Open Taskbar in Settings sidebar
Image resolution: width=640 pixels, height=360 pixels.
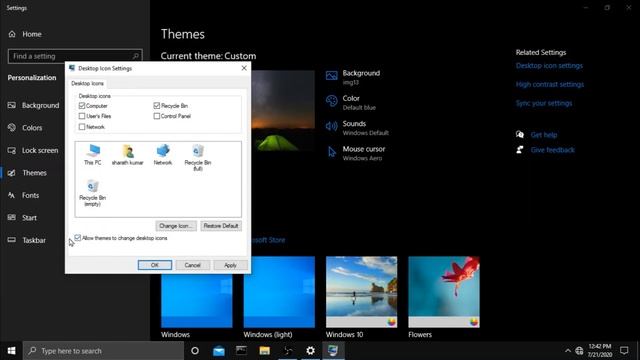pyautogui.click(x=33, y=240)
